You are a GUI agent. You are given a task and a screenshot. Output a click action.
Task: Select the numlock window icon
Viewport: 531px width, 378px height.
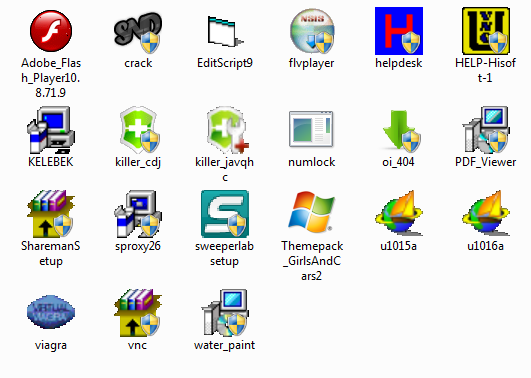(312, 129)
